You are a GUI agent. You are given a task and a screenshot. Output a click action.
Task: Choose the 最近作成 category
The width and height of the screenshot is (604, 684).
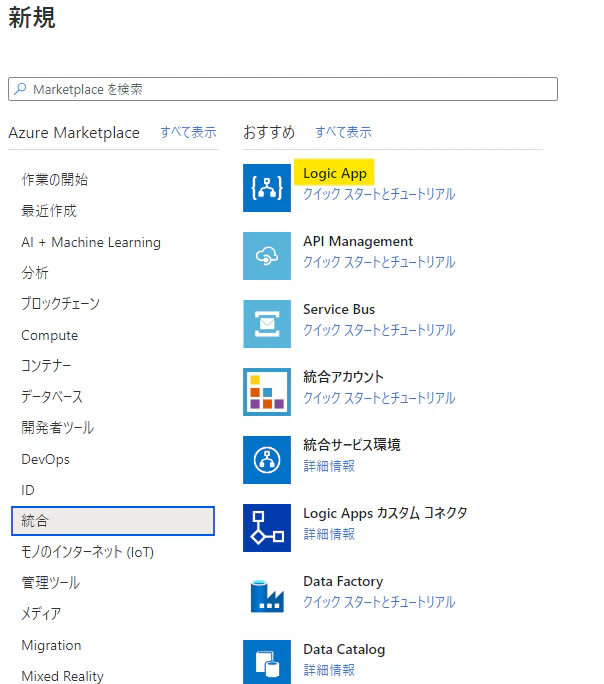click(49, 211)
